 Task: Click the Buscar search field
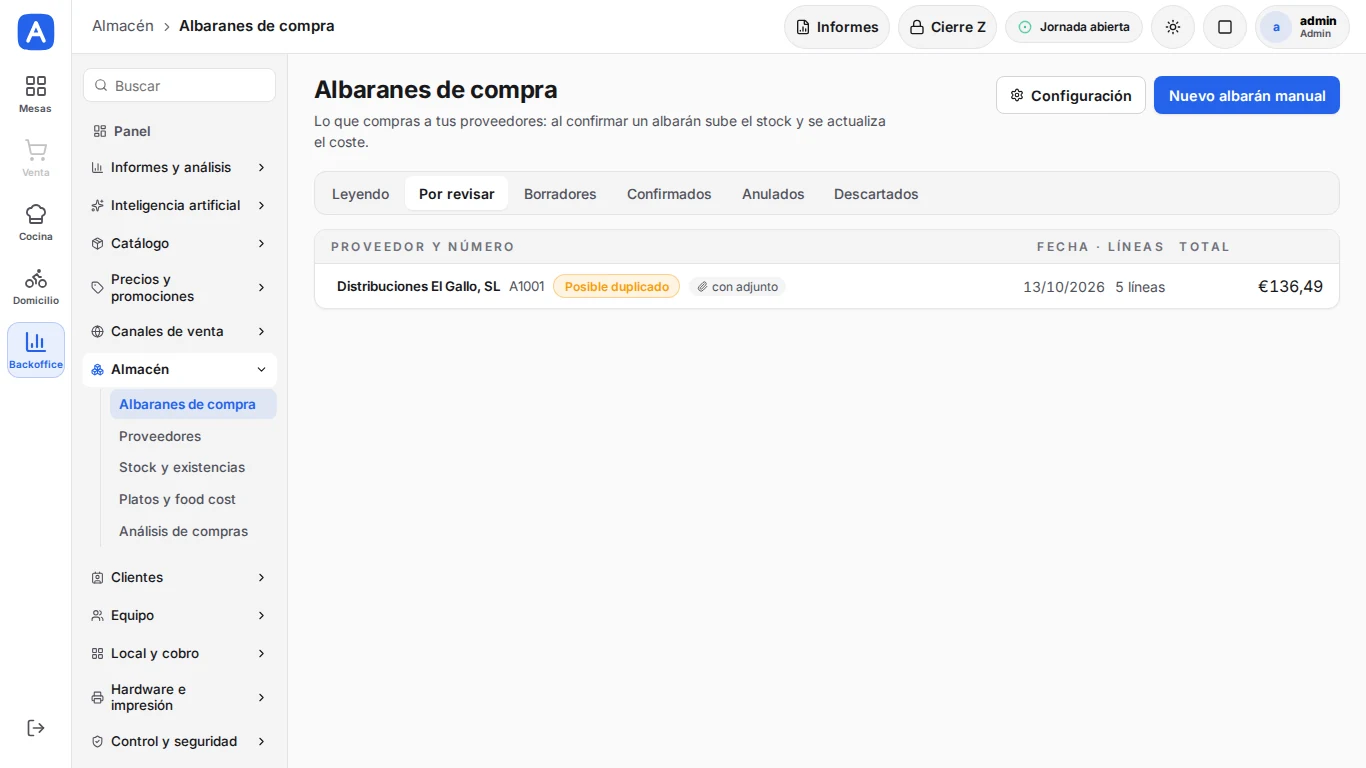[x=180, y=85]
